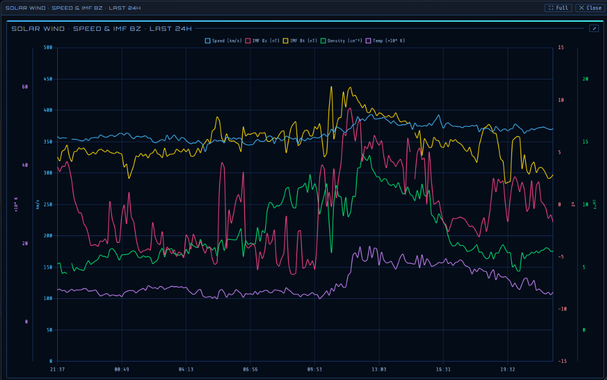Toggle the IMF Bz (nT) legend series

(x=262, y=41)
